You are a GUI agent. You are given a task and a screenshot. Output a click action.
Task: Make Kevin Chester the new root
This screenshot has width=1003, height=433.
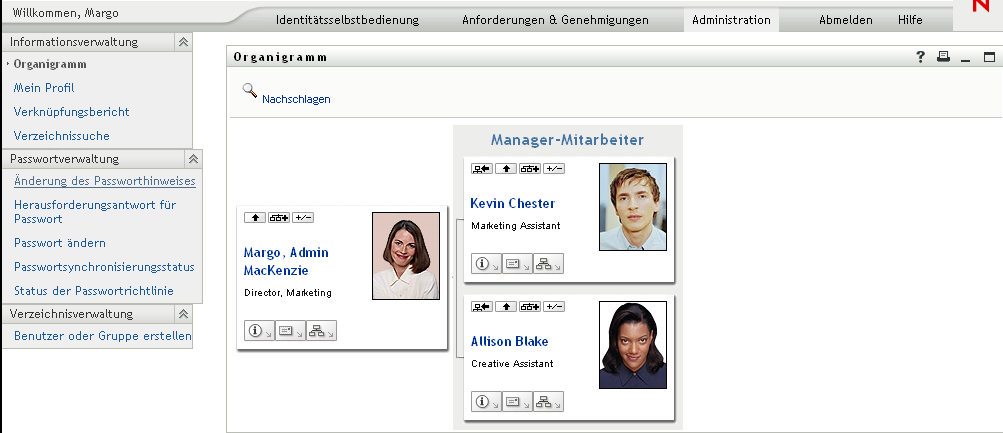[x=482, y=169]
